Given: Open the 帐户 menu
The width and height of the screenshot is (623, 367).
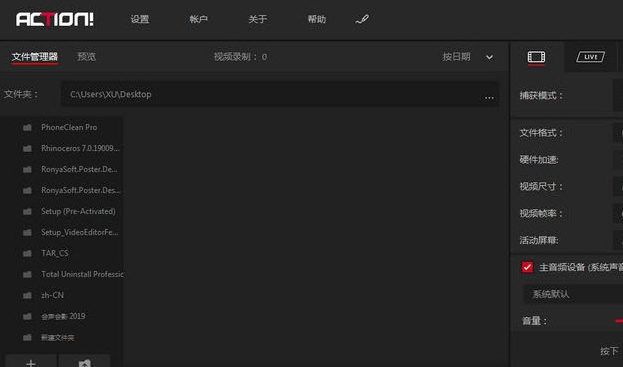Looking at the screenshot, I should point(199,19).
